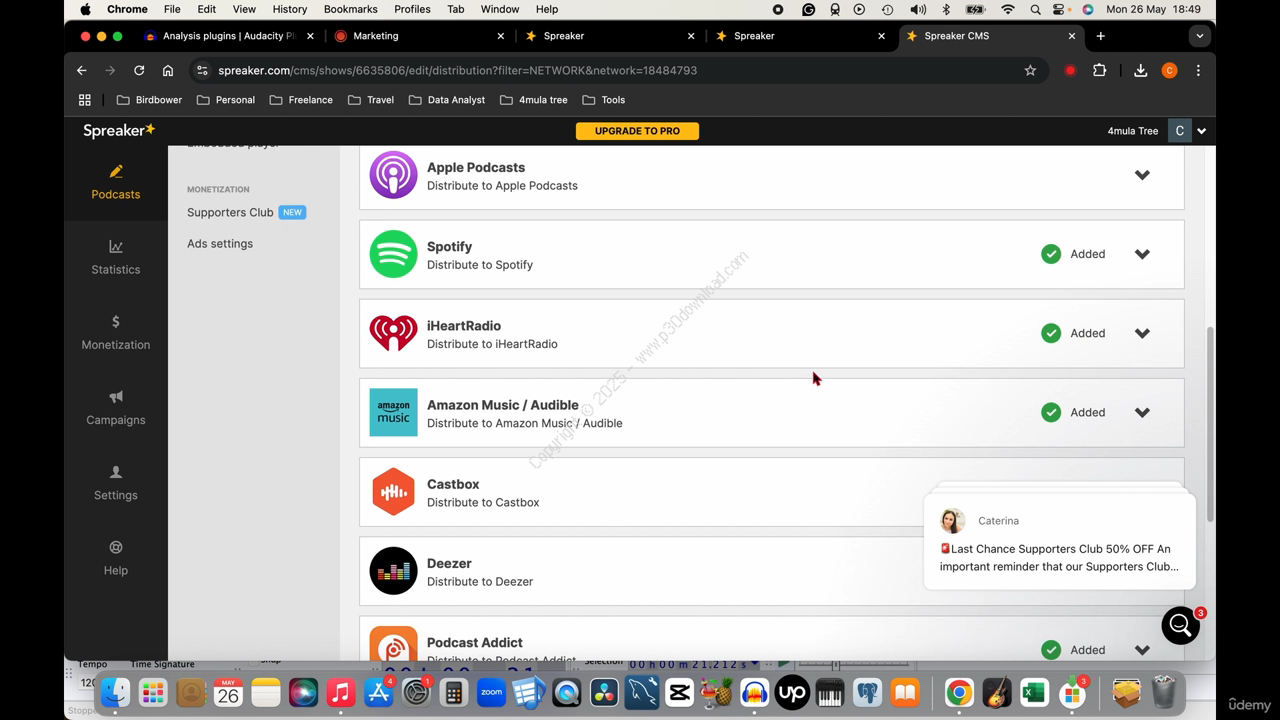The height and width of the screenshot is (720, 1280).
Task: Expand the Podcast Addict distribution row
Action: [x=1142, y=650]
